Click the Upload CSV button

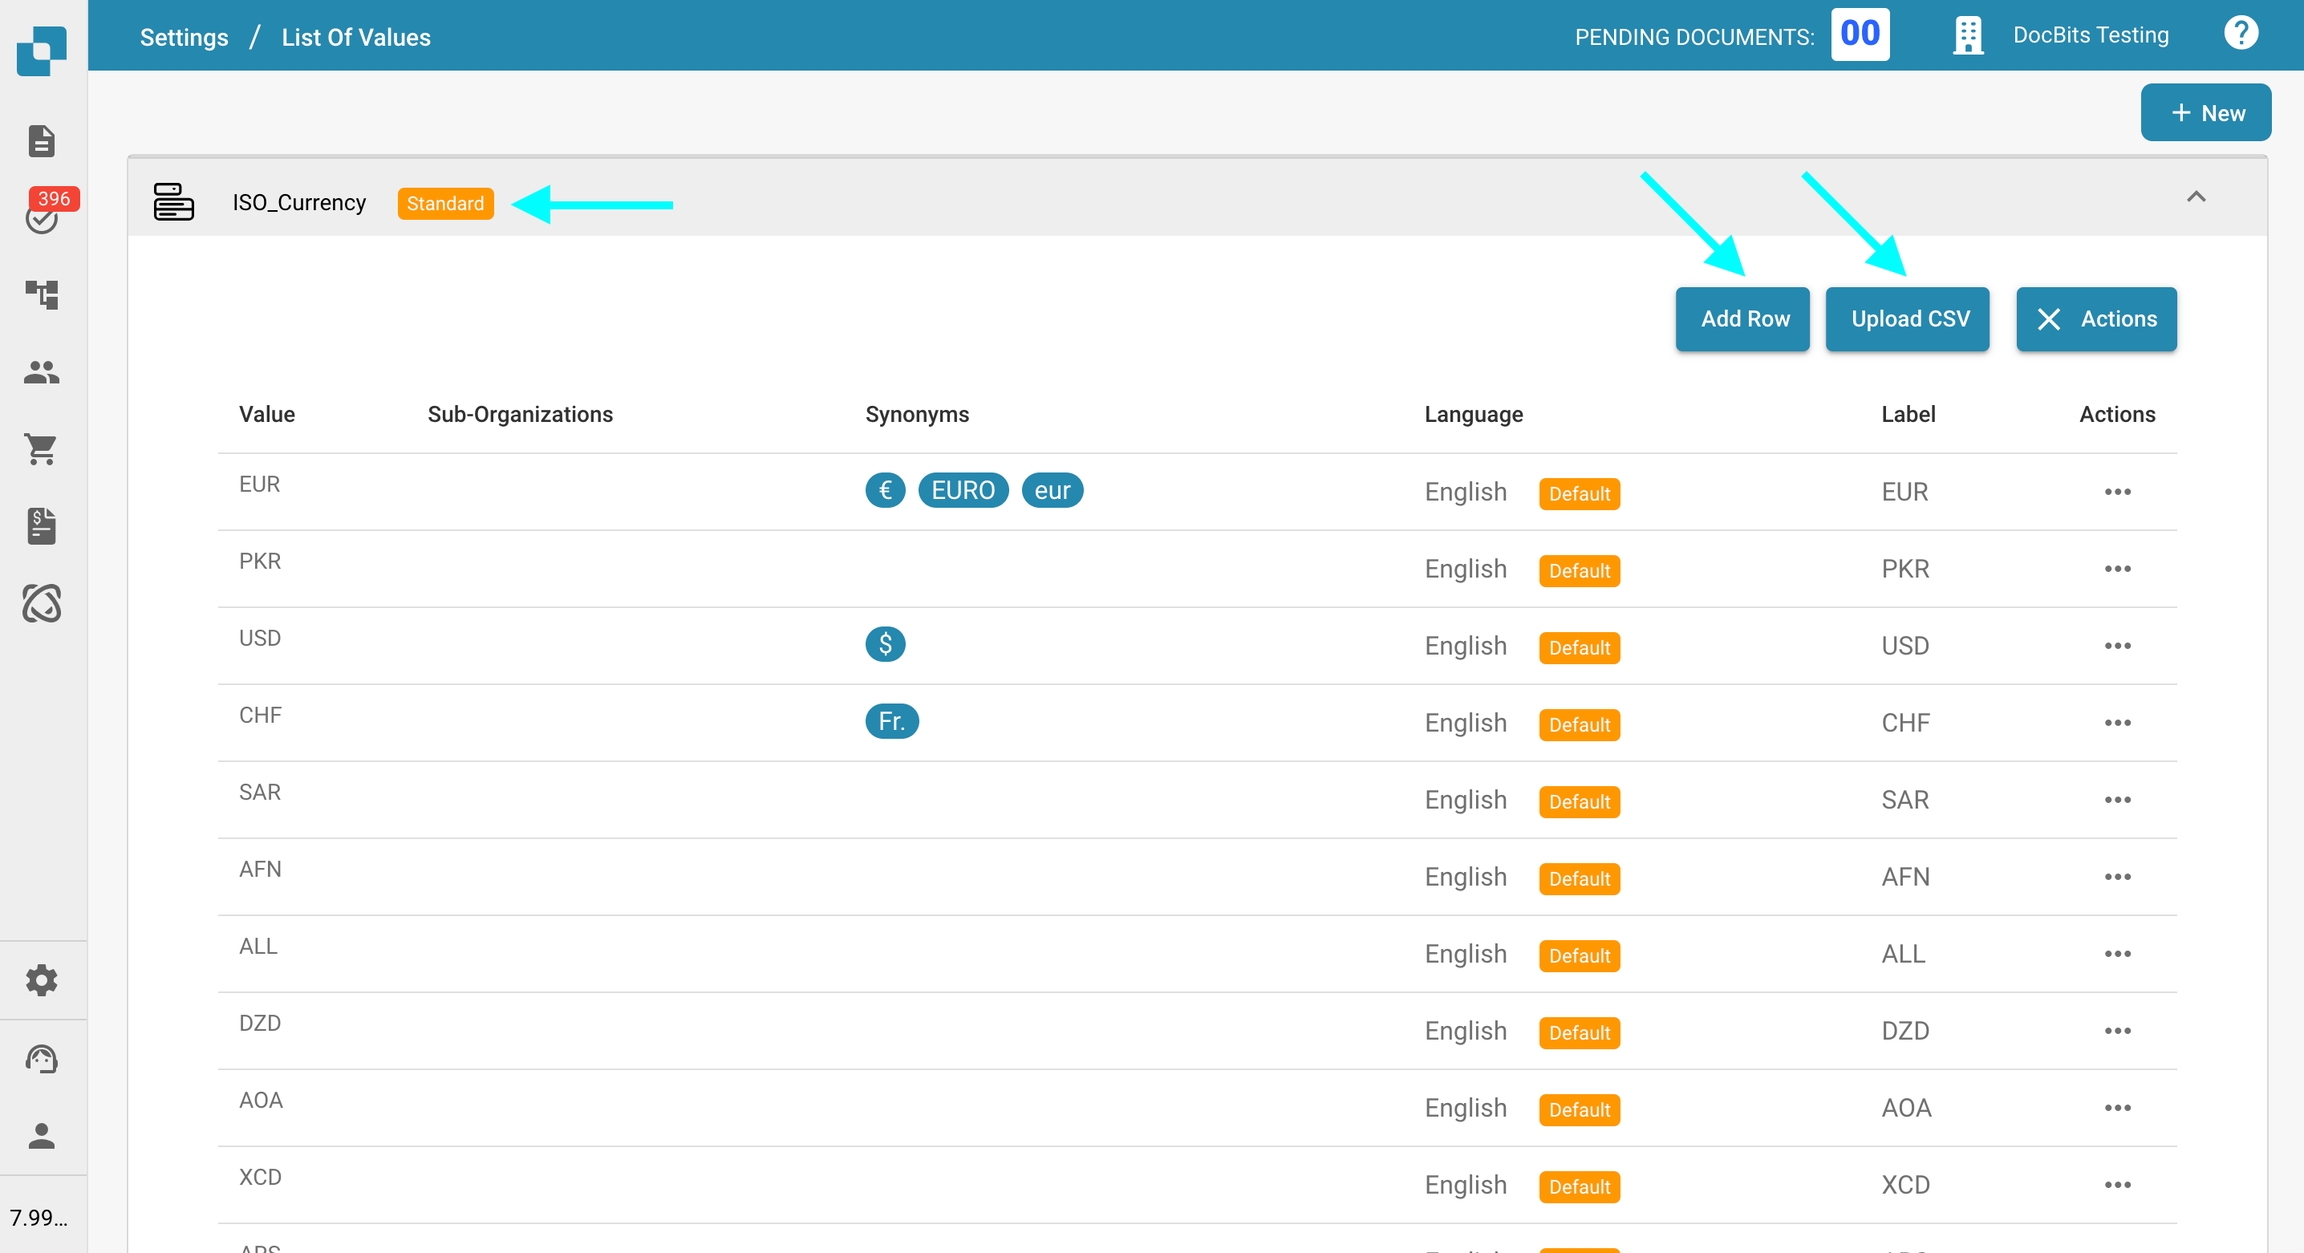click(x=1908, y=319)
